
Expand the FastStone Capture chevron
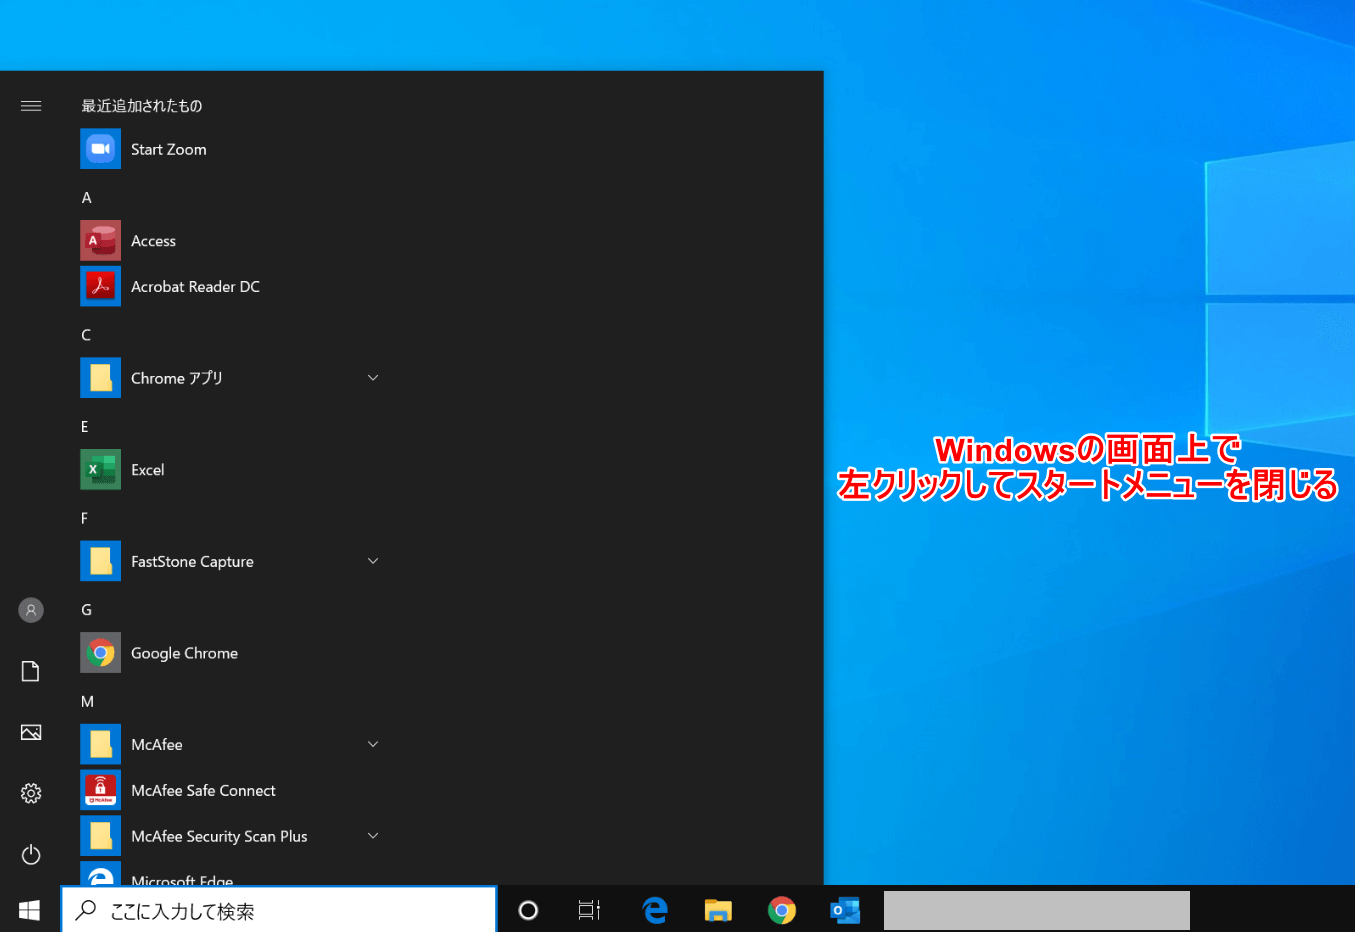[x=373, y=561]
